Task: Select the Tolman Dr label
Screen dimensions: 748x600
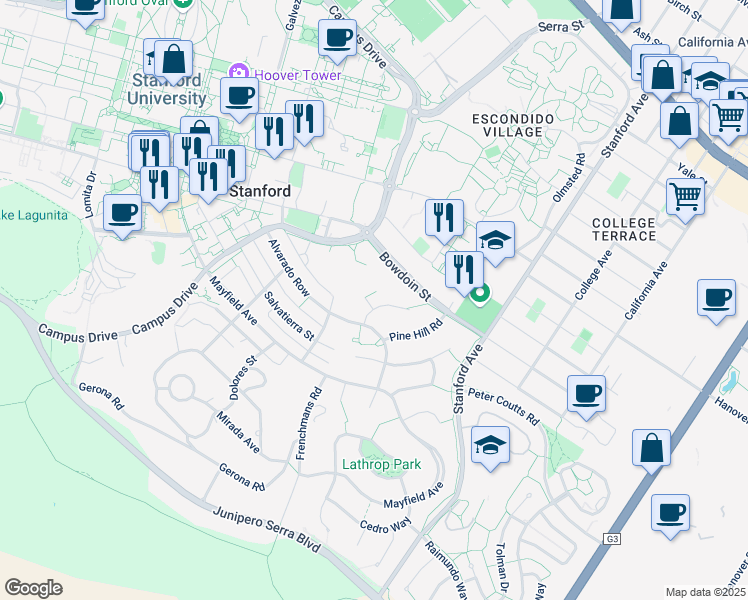Action: click(502, 568)
